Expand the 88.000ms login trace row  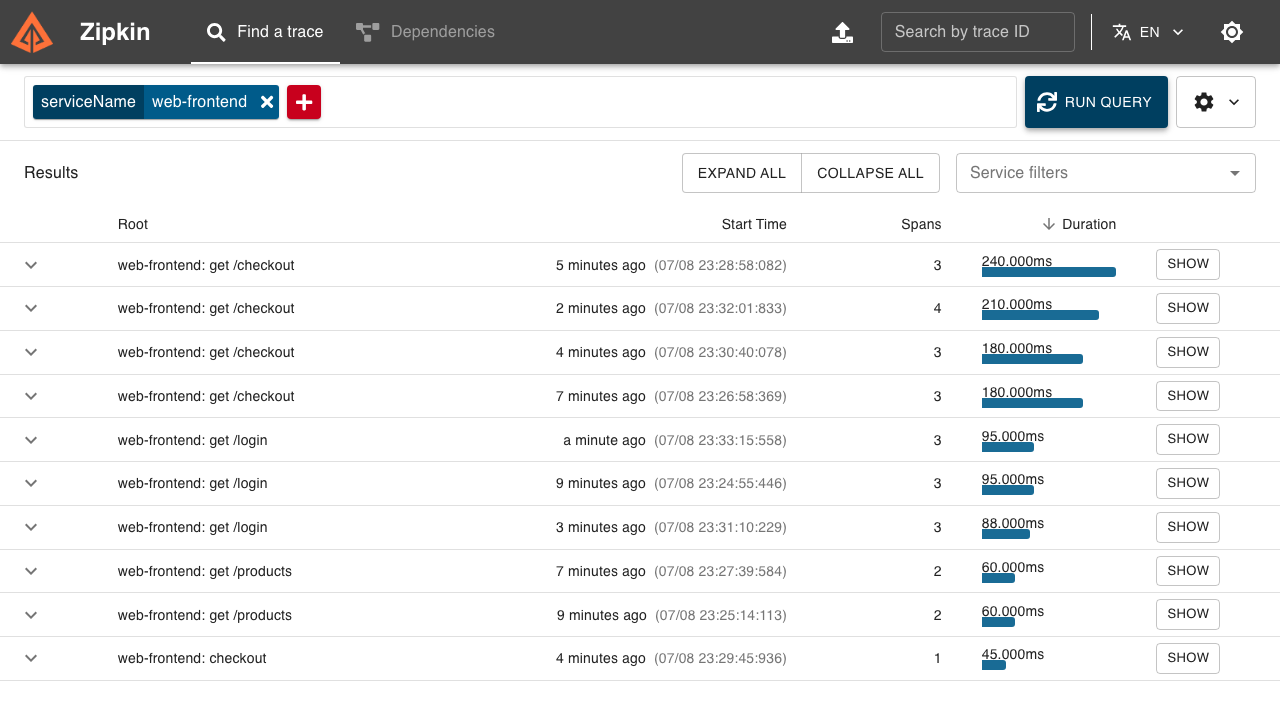point(31,527)
